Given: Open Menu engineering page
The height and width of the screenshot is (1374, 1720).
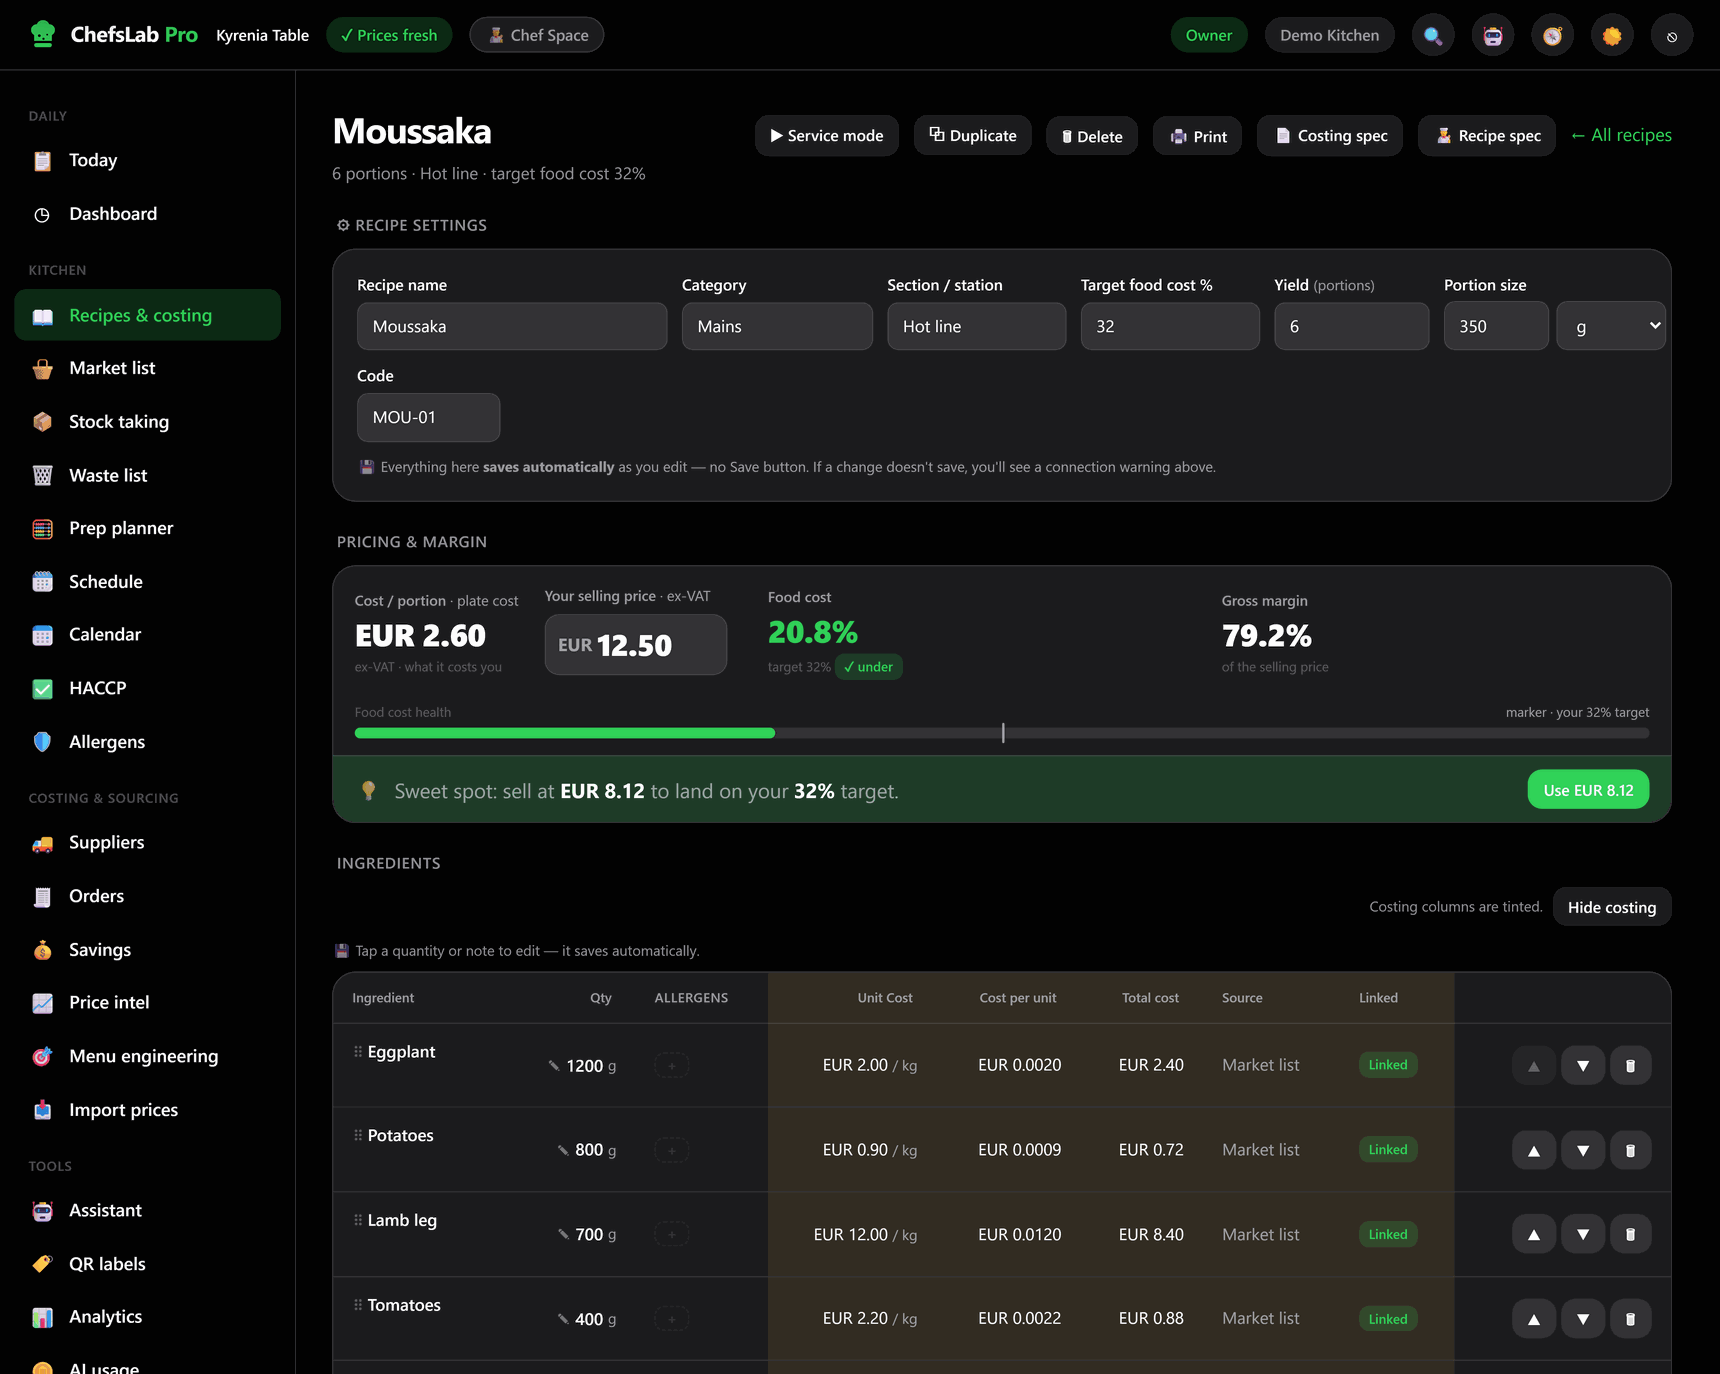Looking at the screenshot, I should pos(148,1056).
